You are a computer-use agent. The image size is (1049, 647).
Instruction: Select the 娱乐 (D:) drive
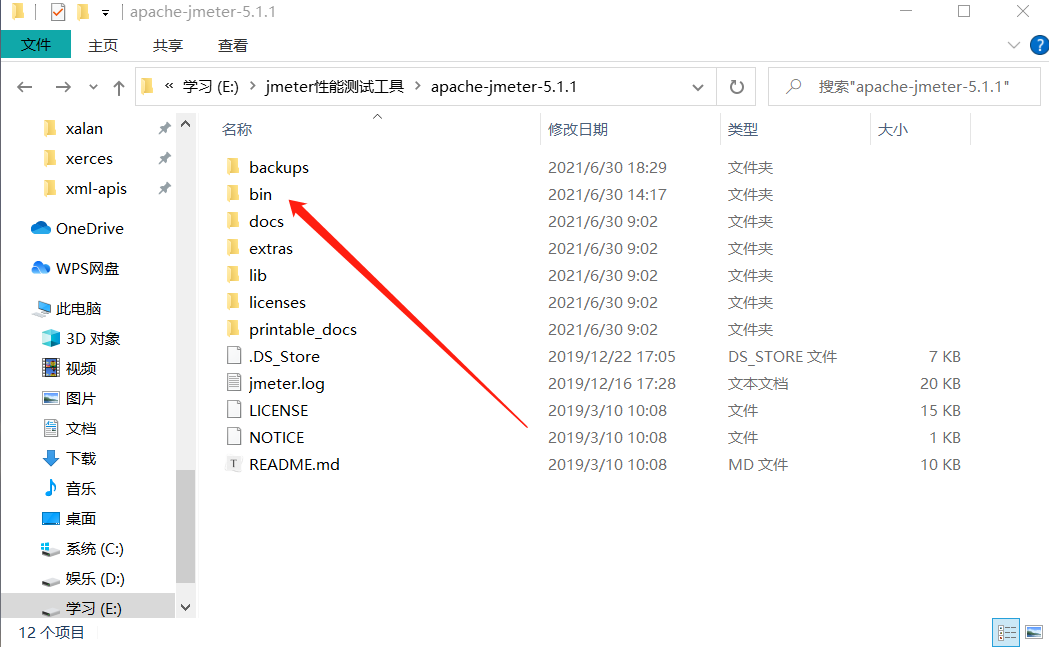(95, 579)
